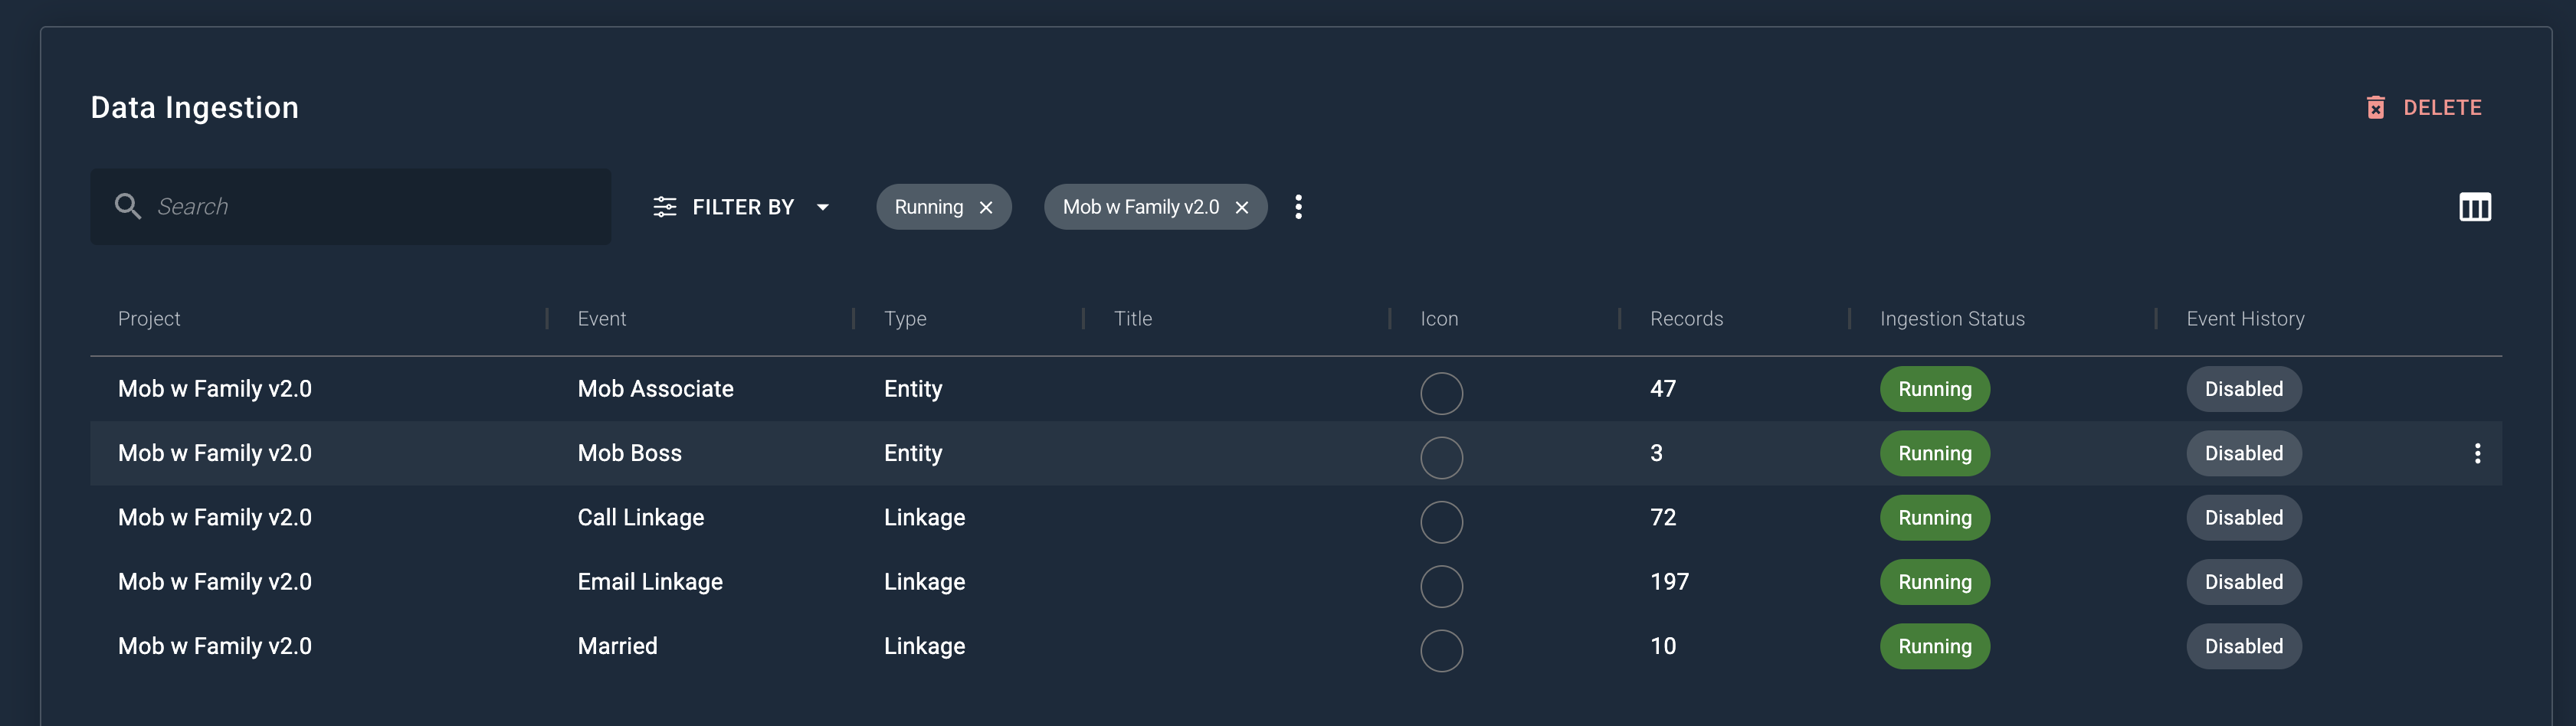
Task: Open the filters overflow kebab menu
Action: (1299, 207)
